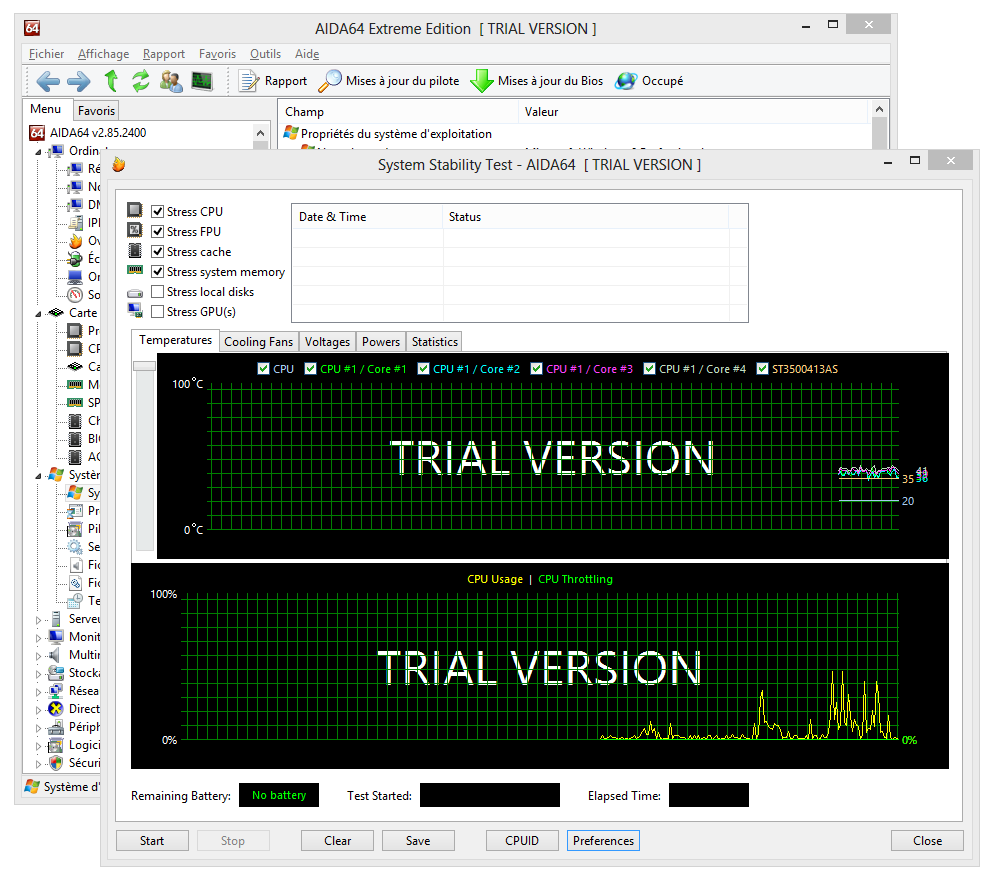The height and width of the screenshot is (885, 999).
Task: Uncheck Stress CPU
Action: pyautogui.click(x=157, y=212)
